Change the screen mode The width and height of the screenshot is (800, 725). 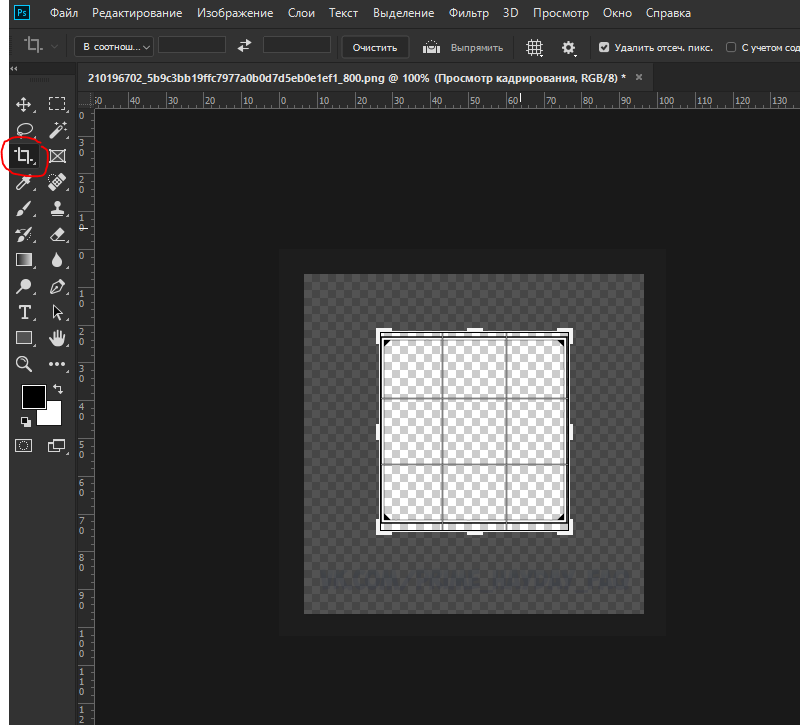click(x=57, y=445)
